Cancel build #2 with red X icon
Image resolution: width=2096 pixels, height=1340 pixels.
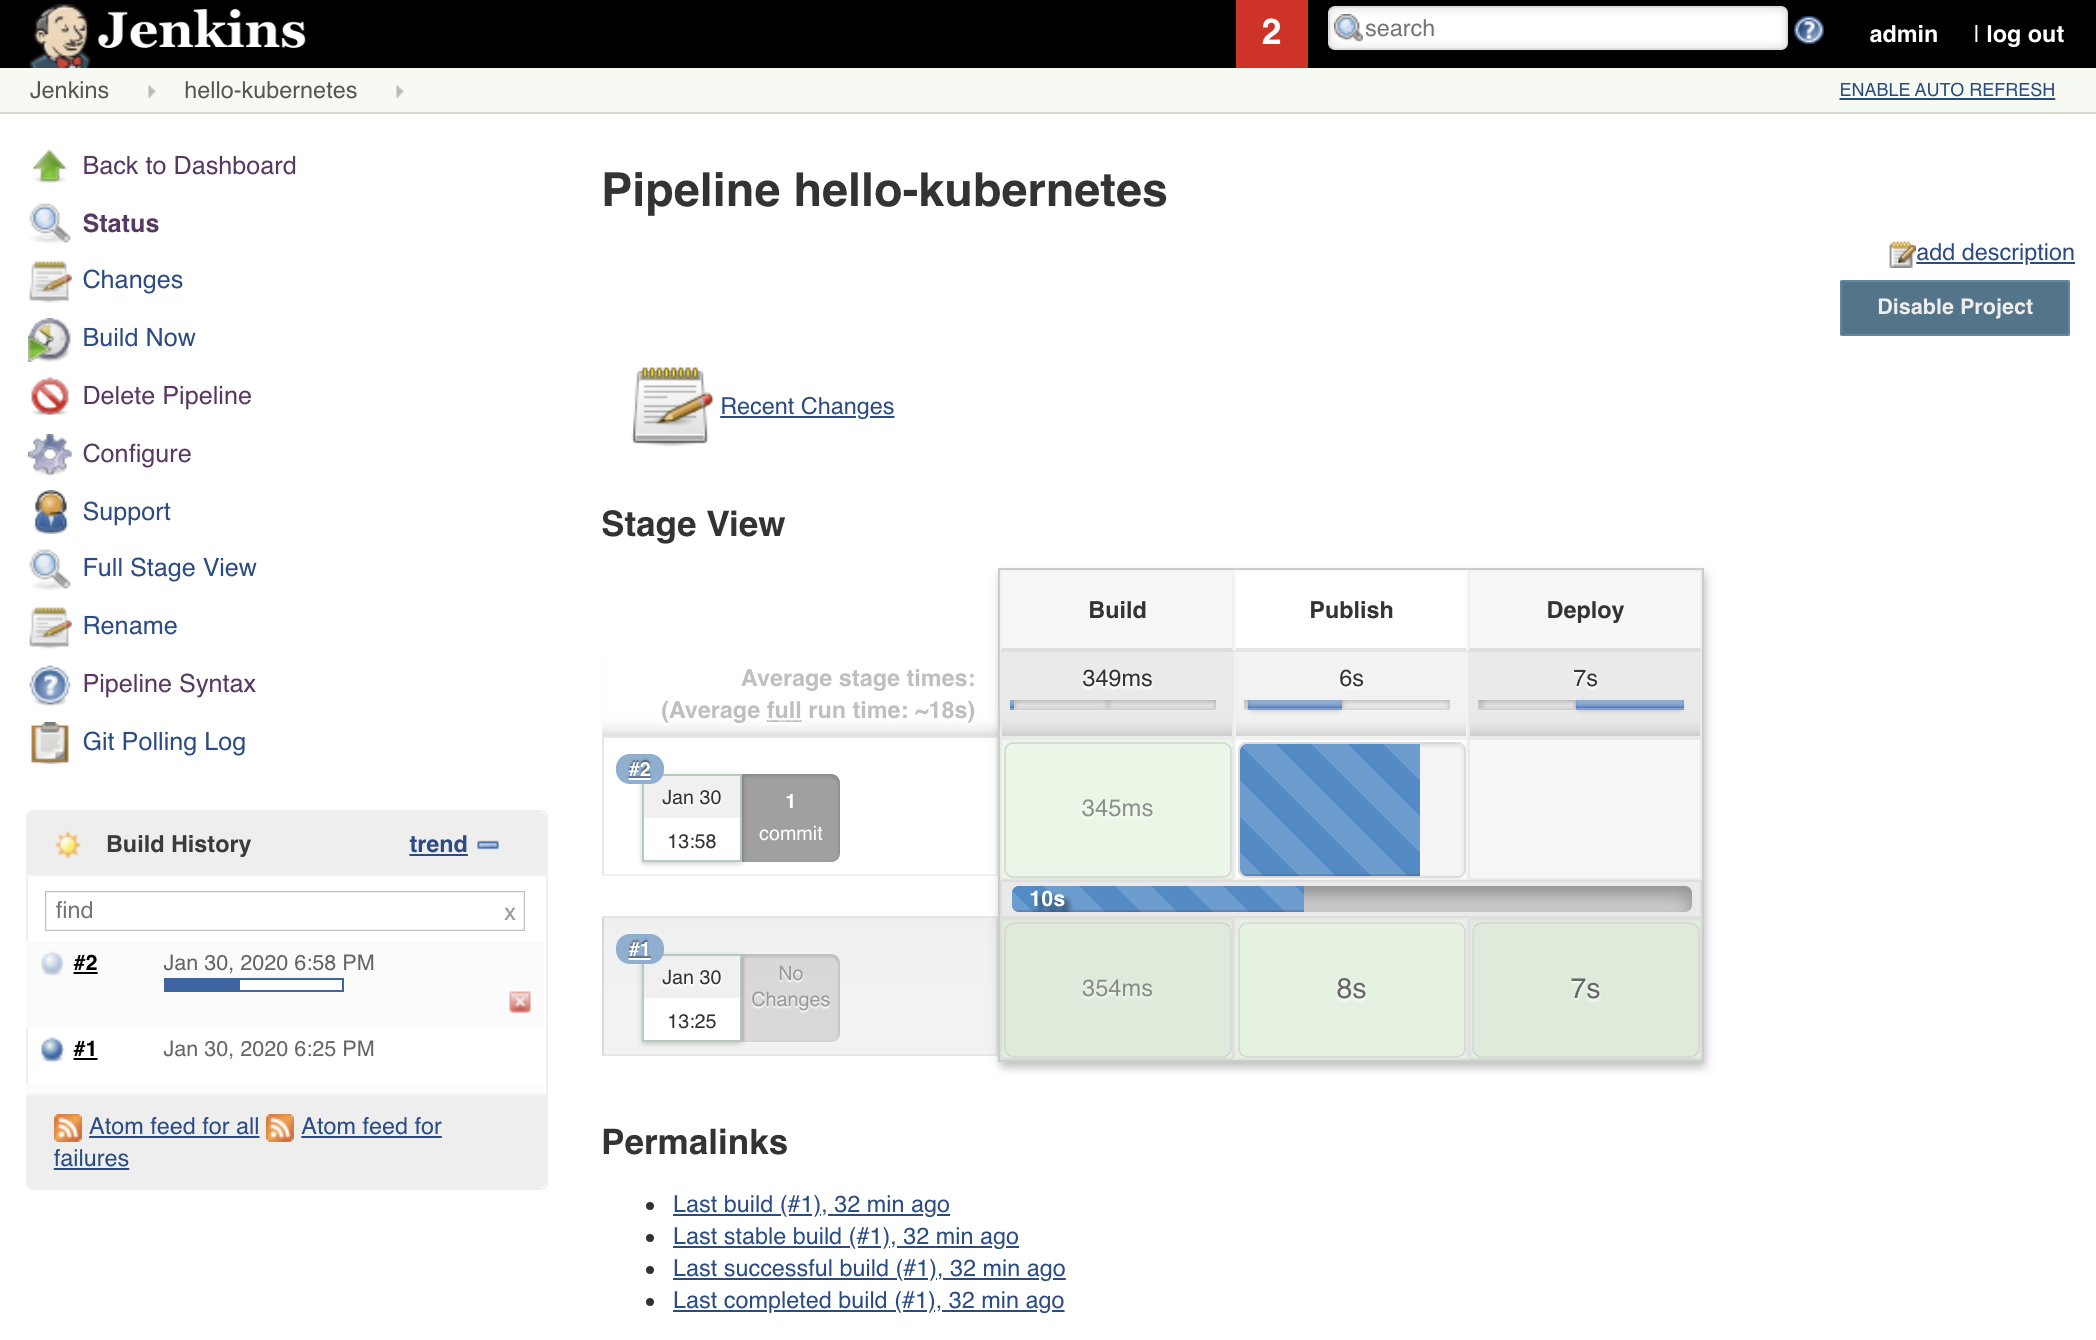(x=520, y=1002)
